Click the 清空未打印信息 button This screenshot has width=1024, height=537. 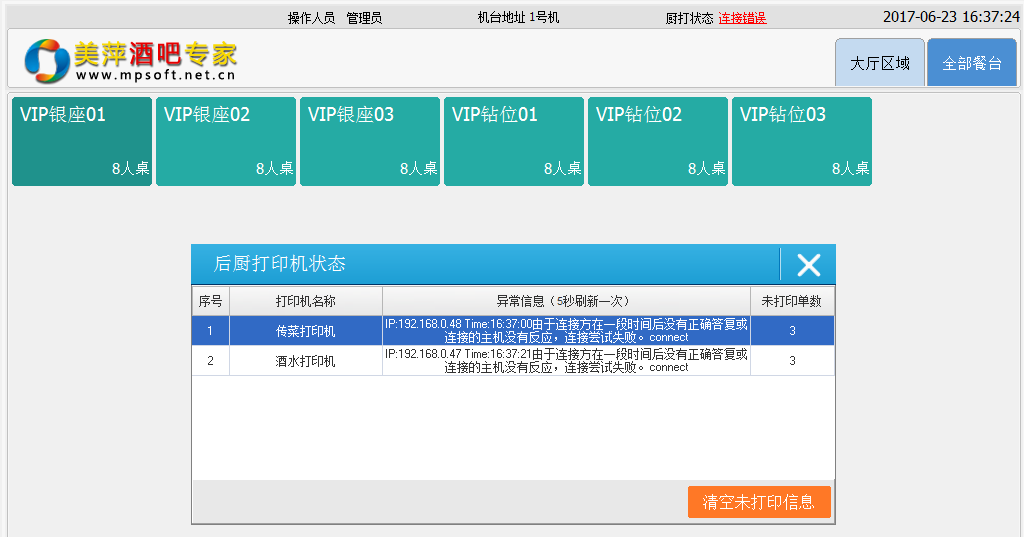[x=759, y=502]
